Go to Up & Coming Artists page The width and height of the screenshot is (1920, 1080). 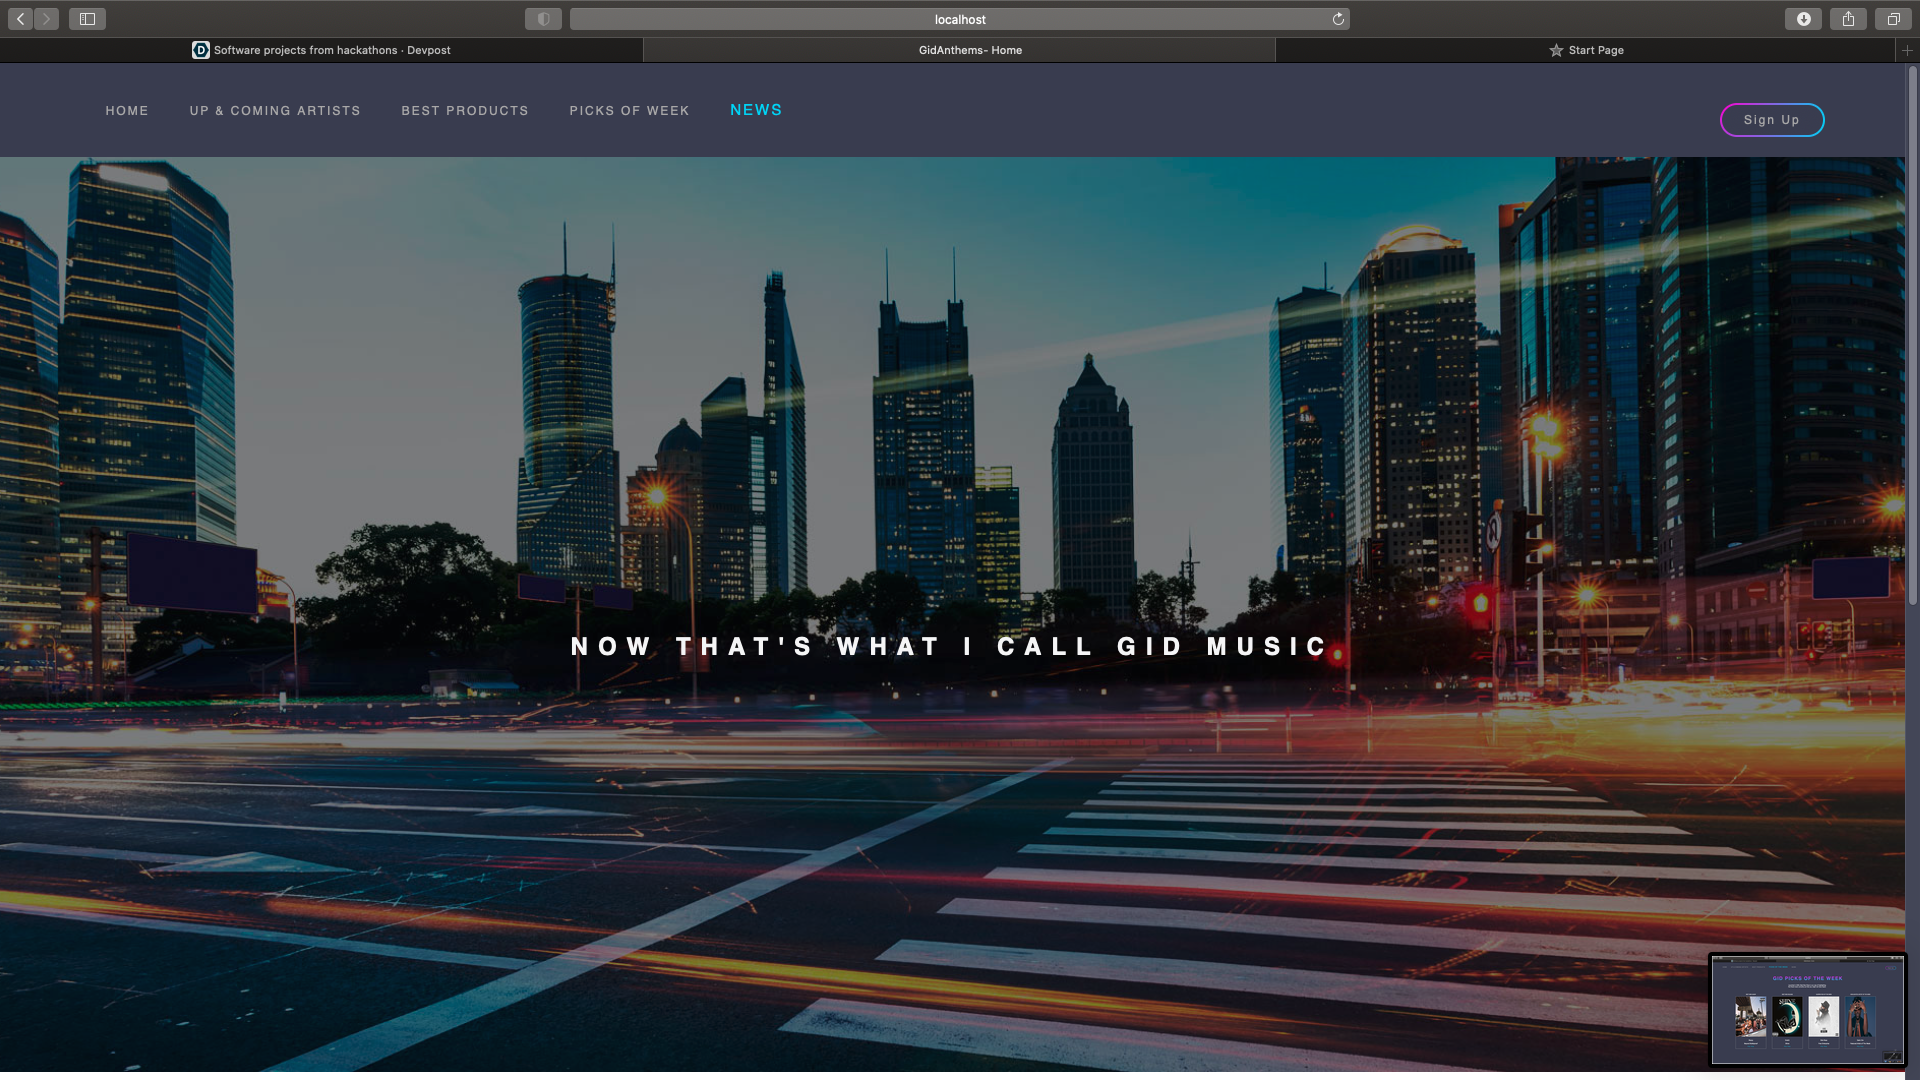pyautogui.click(x=275, y=111)
